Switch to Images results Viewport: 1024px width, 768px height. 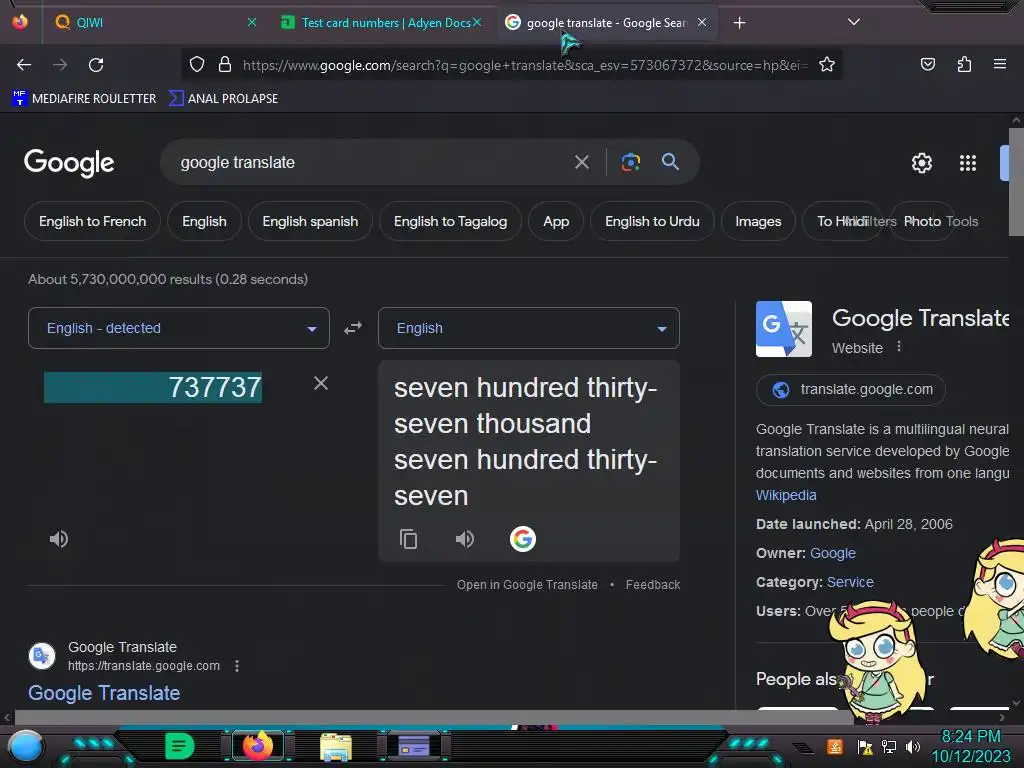pos(758,221)
